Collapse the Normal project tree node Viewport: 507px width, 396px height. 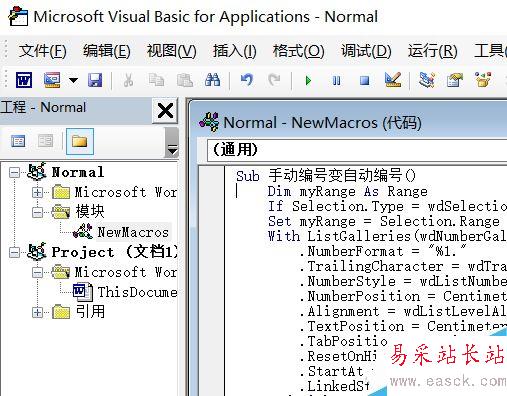14,173
